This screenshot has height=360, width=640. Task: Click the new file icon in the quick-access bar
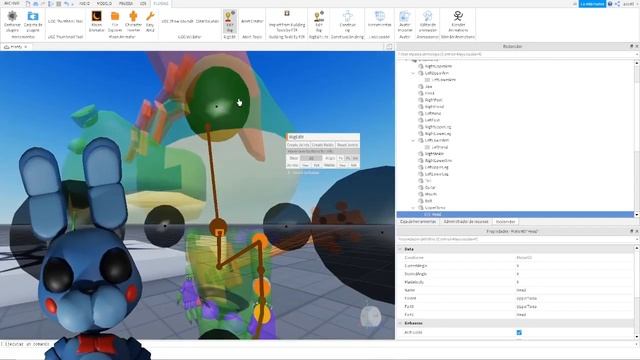point(28,4)
